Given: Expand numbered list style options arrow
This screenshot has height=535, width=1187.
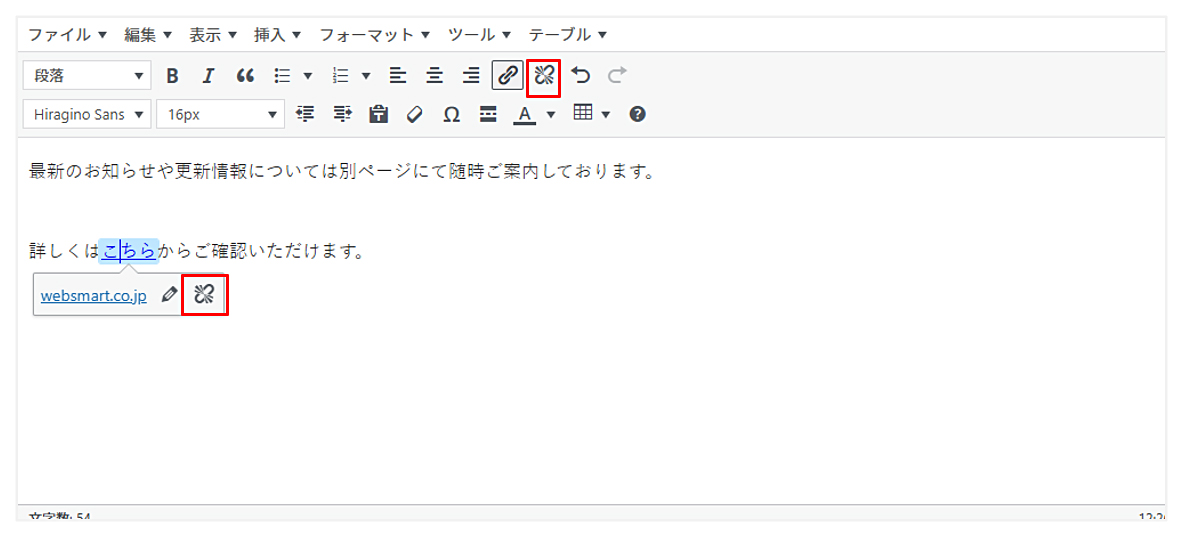Looking at the screenshot, I should point(366,76).
